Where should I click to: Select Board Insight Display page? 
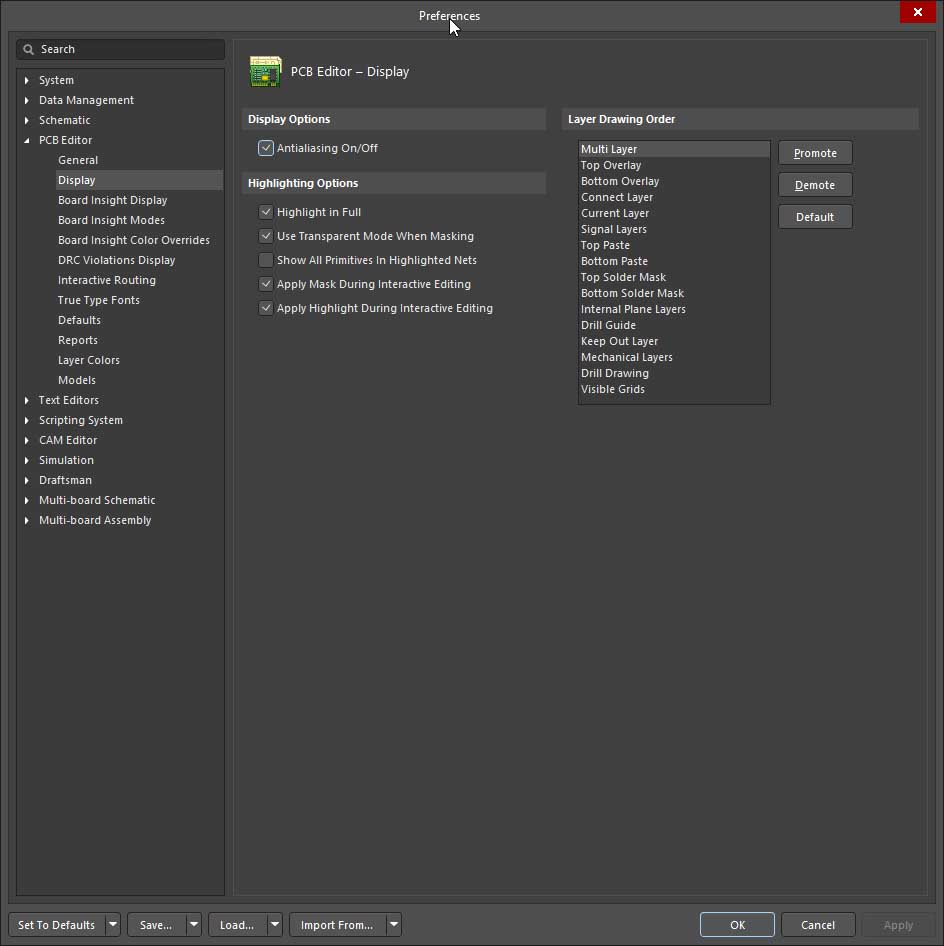112,200
